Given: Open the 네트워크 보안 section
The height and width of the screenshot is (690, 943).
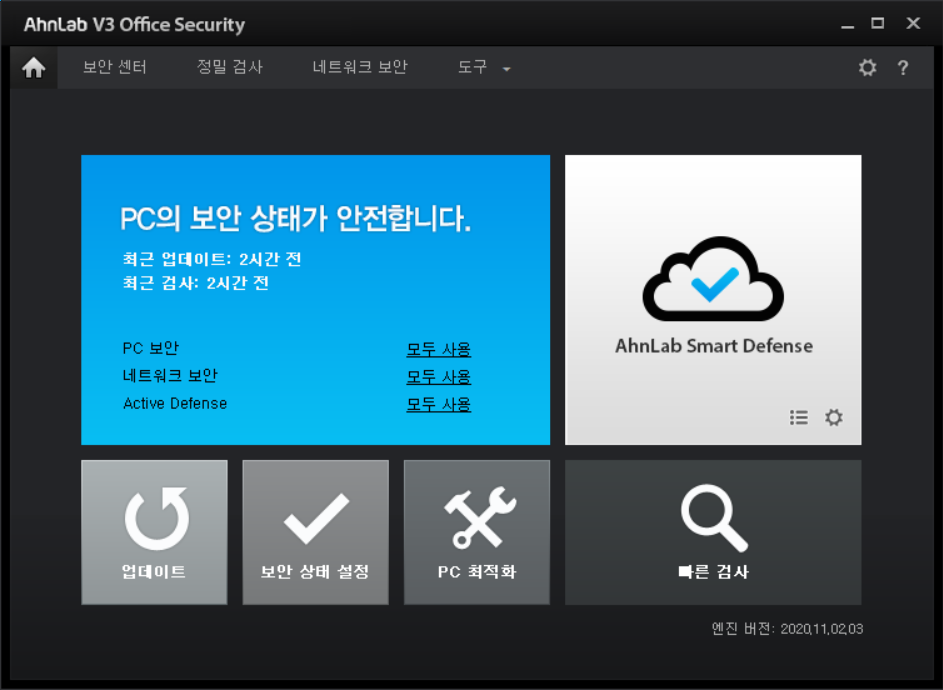Looking at the screenshot, I should [359, 68].
